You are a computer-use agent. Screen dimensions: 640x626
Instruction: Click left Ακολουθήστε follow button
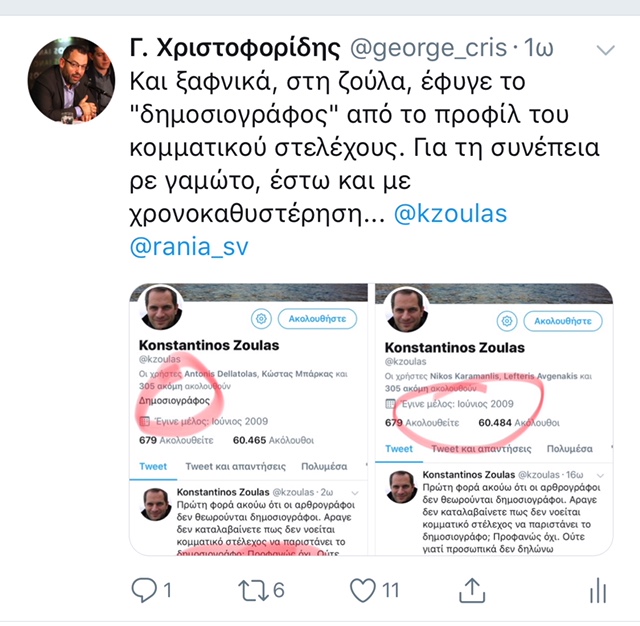point(317,319)
